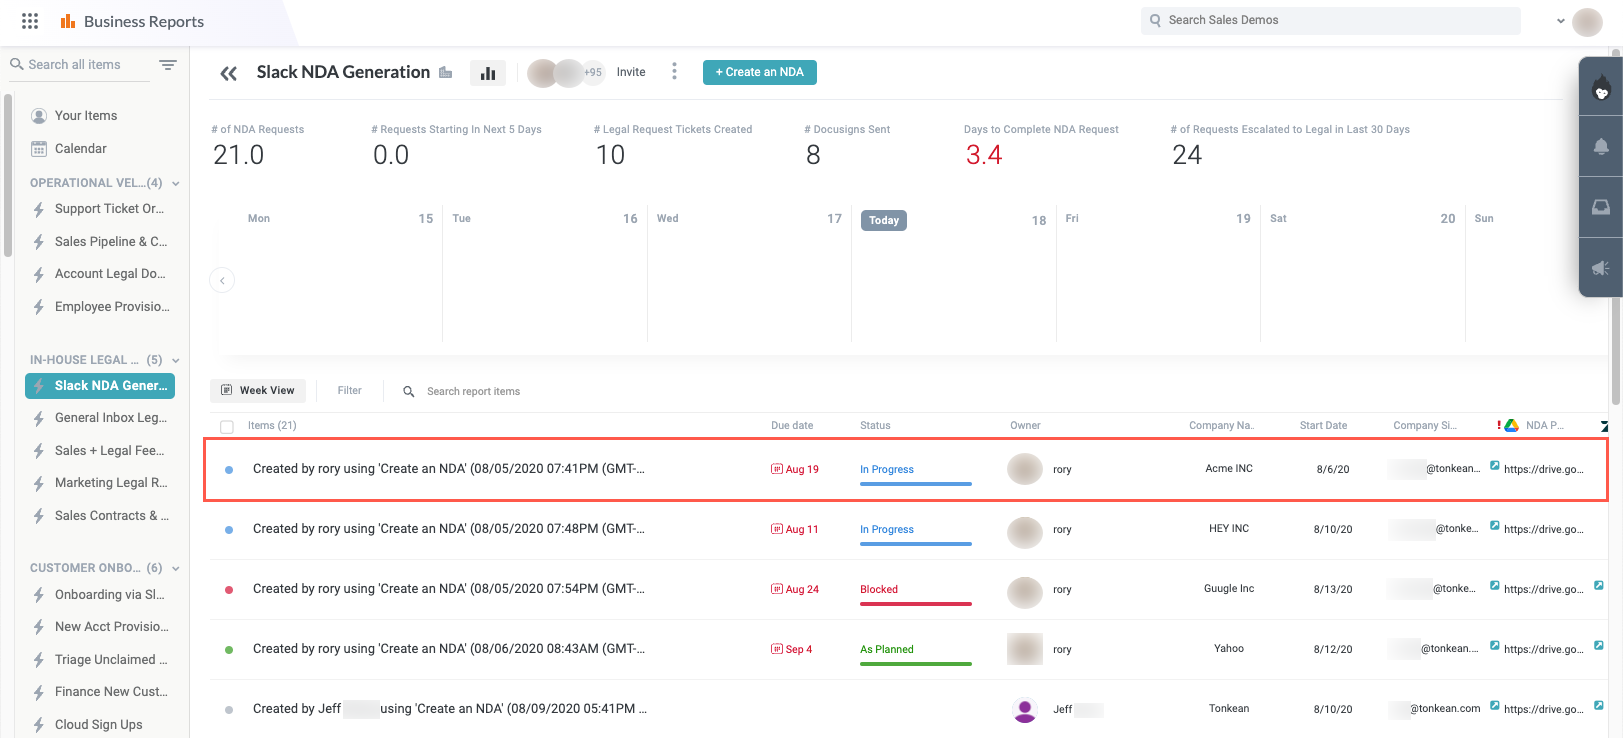Viewport: 1623px width, 738px height.
Task: Expand the user account dropdown arrow
Action: pos(1560,21)
